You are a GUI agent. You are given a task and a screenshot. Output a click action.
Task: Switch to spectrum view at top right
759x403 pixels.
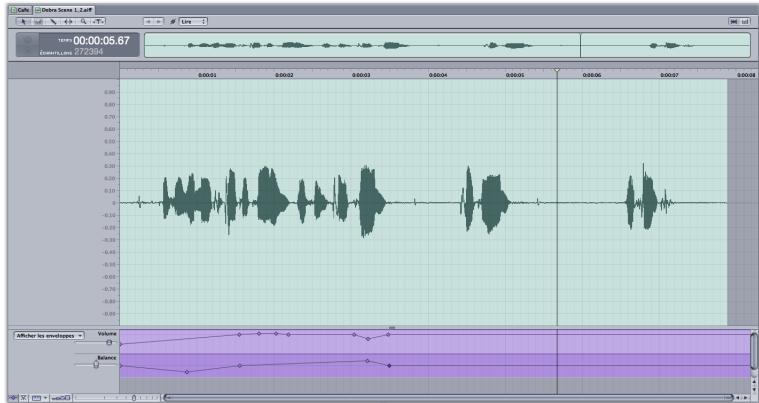[744, 21]
